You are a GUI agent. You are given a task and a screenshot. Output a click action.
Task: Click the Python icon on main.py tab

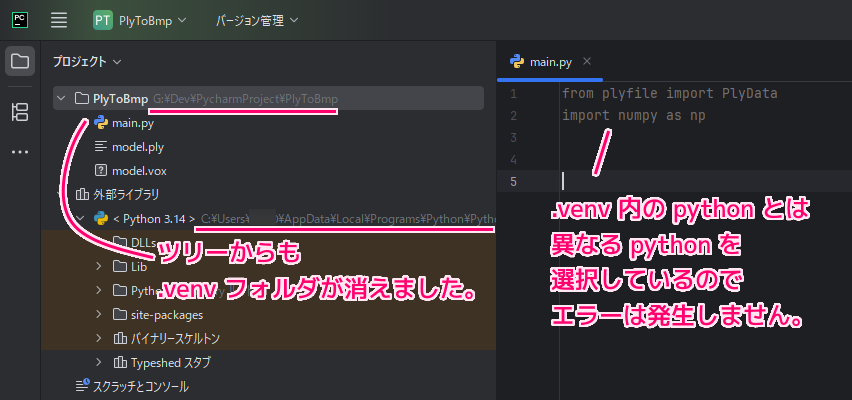click(x=517, y=62)
